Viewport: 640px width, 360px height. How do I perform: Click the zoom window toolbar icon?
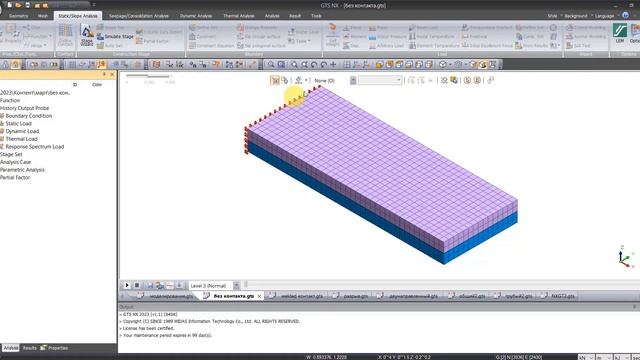pos(281,64)
